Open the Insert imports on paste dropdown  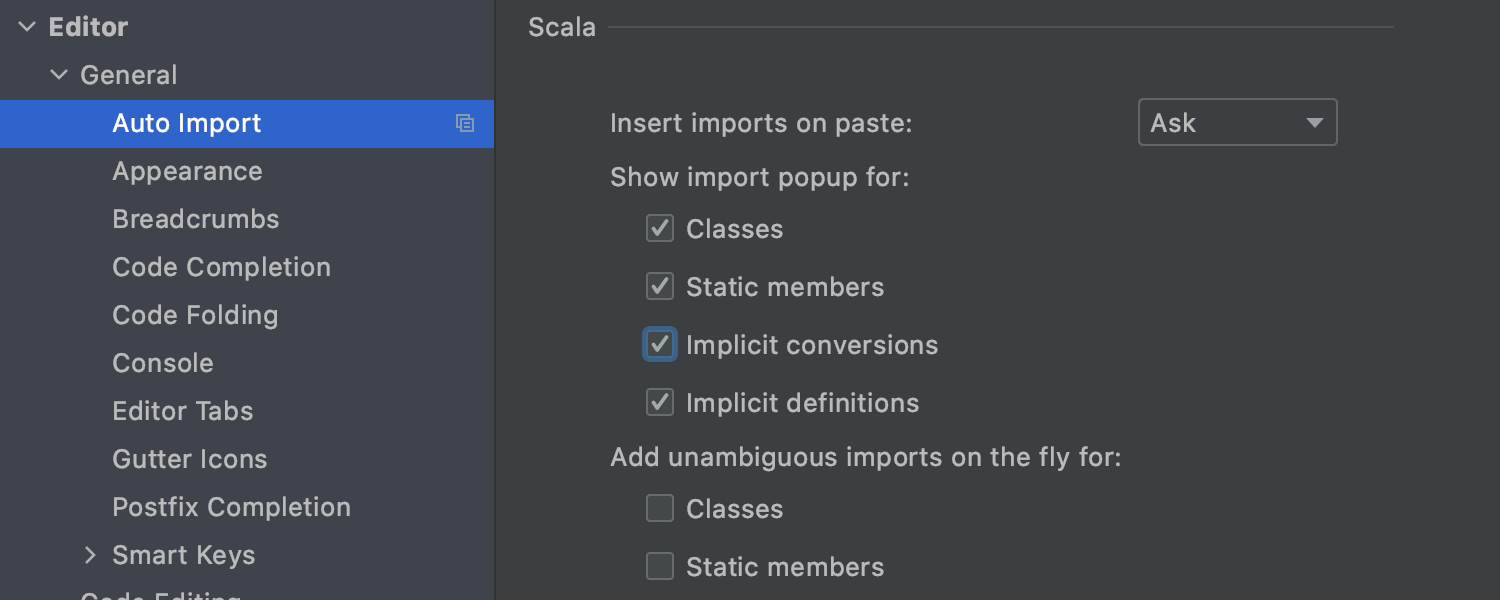[1238, 123]
